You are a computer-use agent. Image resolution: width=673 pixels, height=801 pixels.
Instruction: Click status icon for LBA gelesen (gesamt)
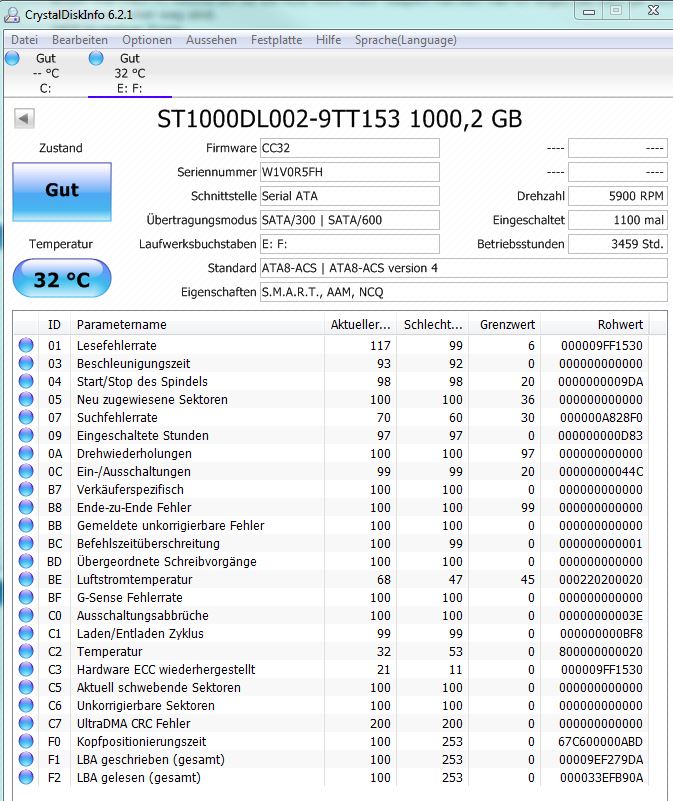coord(26,778)
